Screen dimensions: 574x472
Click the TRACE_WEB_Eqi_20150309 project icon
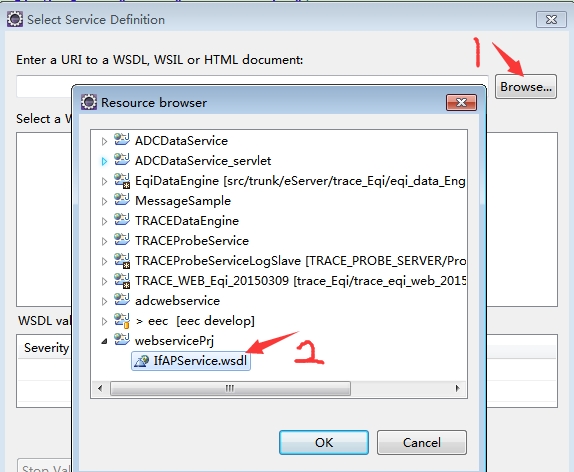click(122, 280)
